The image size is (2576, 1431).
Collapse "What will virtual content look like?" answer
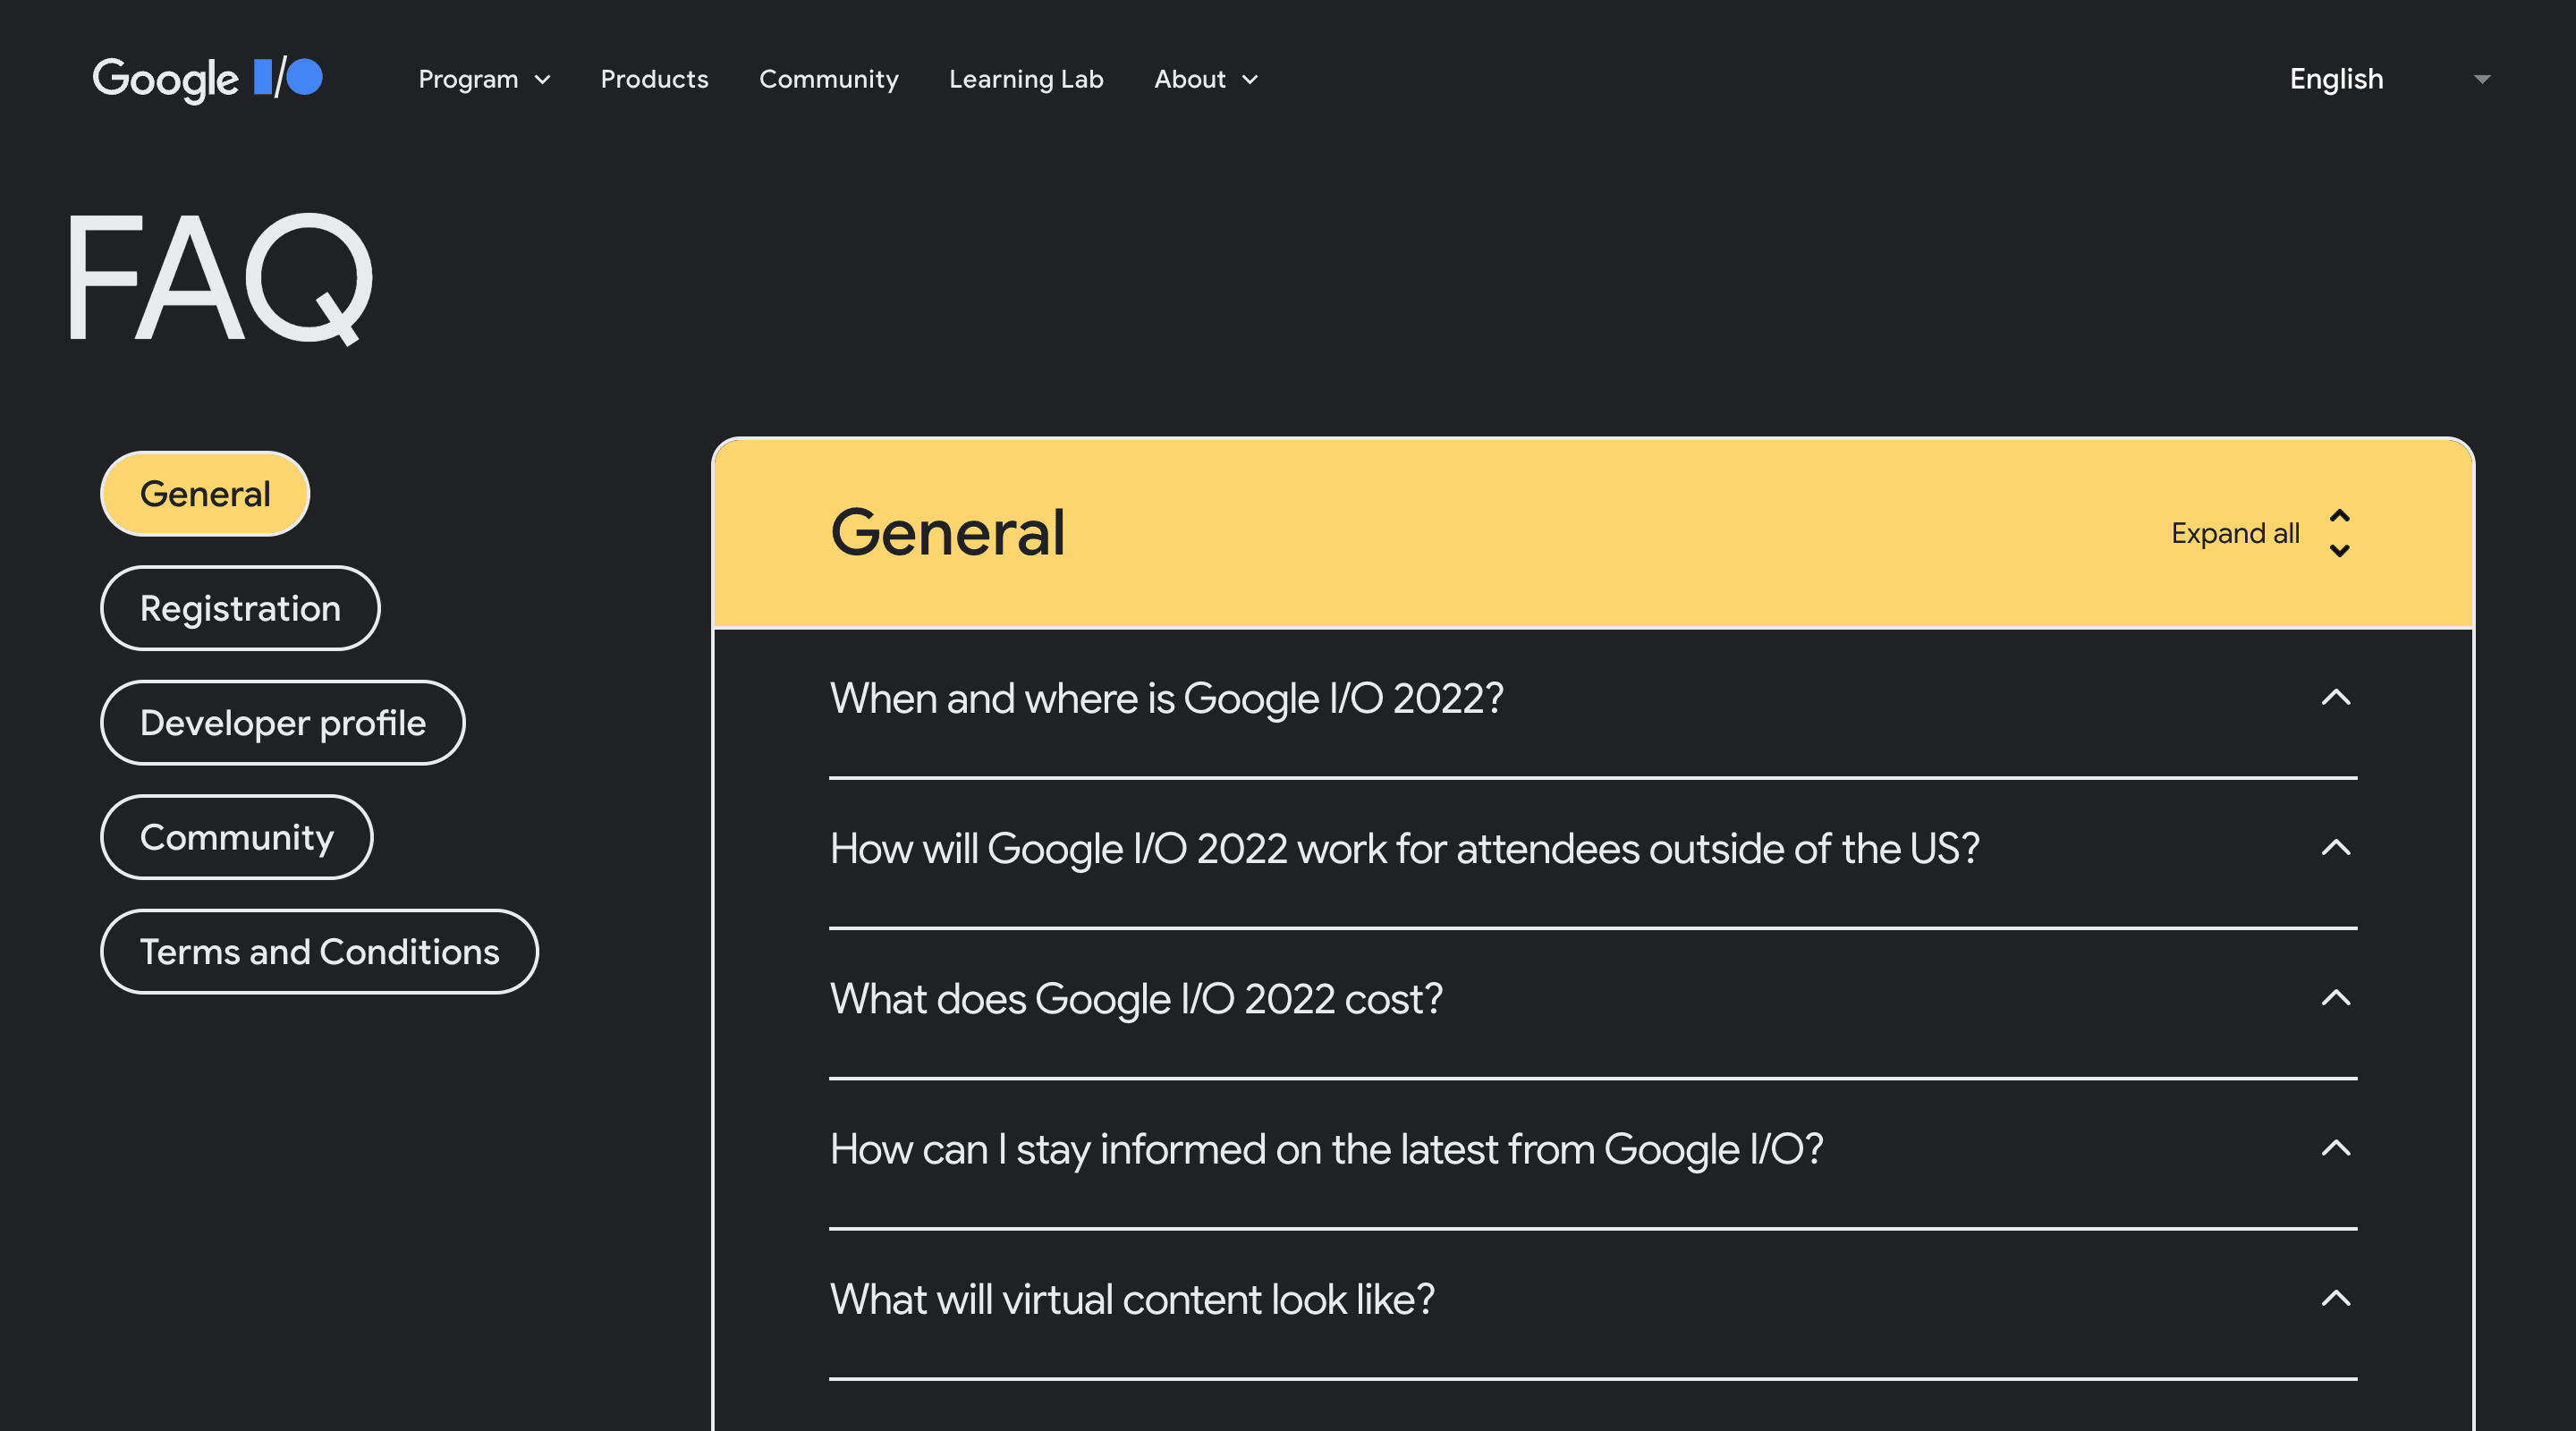pos(2337,1299)
